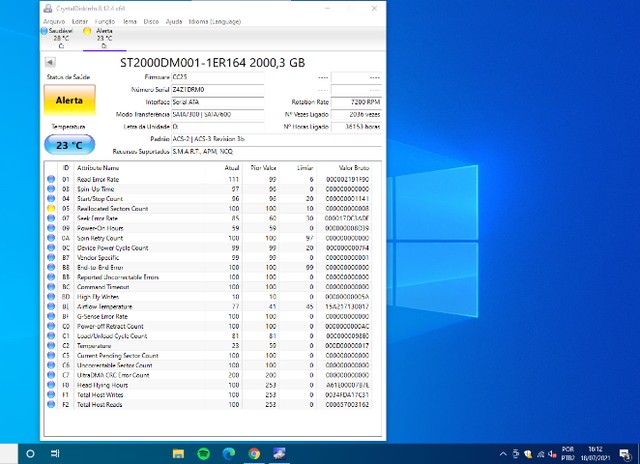Viewport: 640px width, 464px height.
Task: Select the Modo Transferência field
Action: pos(217,114)
